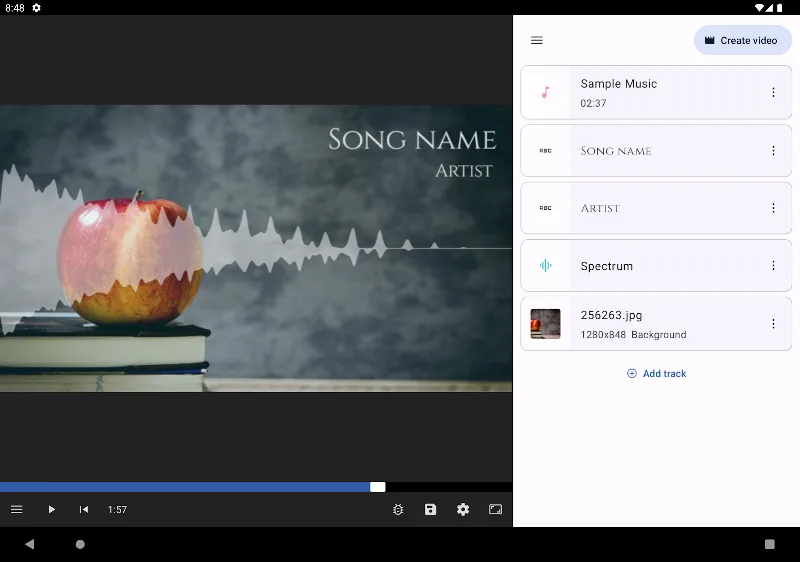Tap the Android recent apps button

click(x=769, y=544)
